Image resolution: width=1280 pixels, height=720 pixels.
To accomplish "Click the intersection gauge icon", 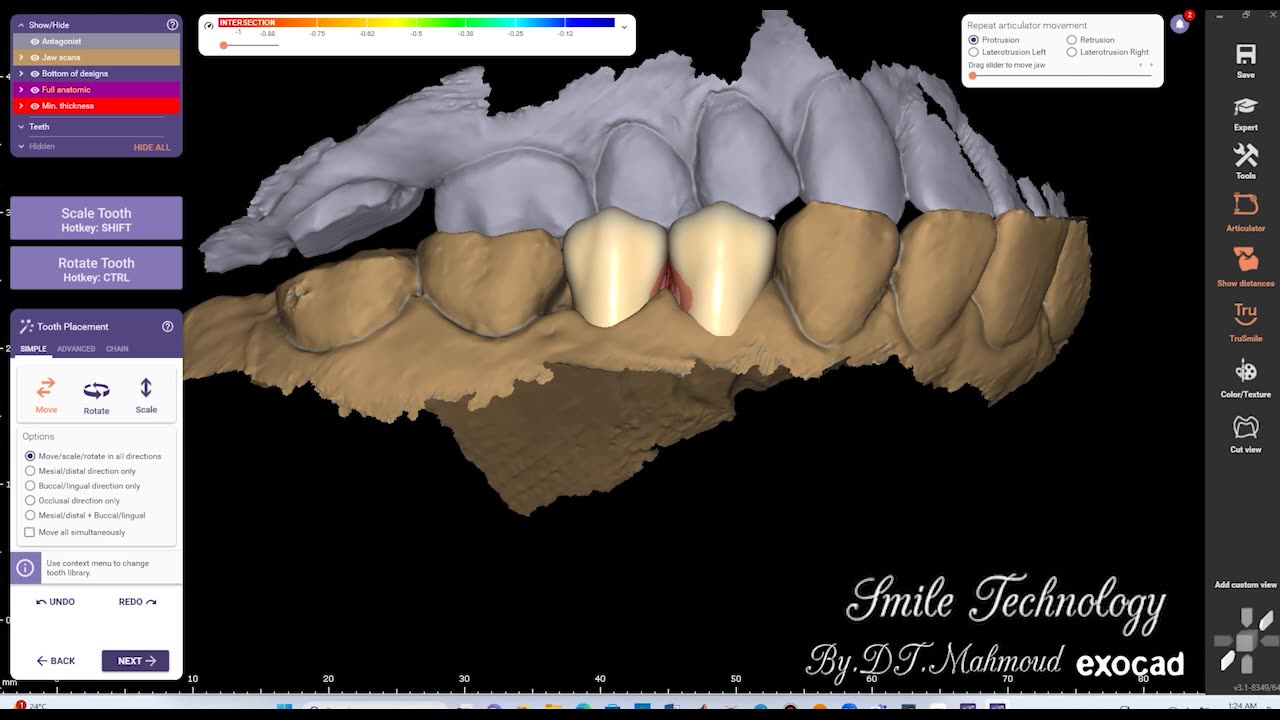I will [208, 25].
